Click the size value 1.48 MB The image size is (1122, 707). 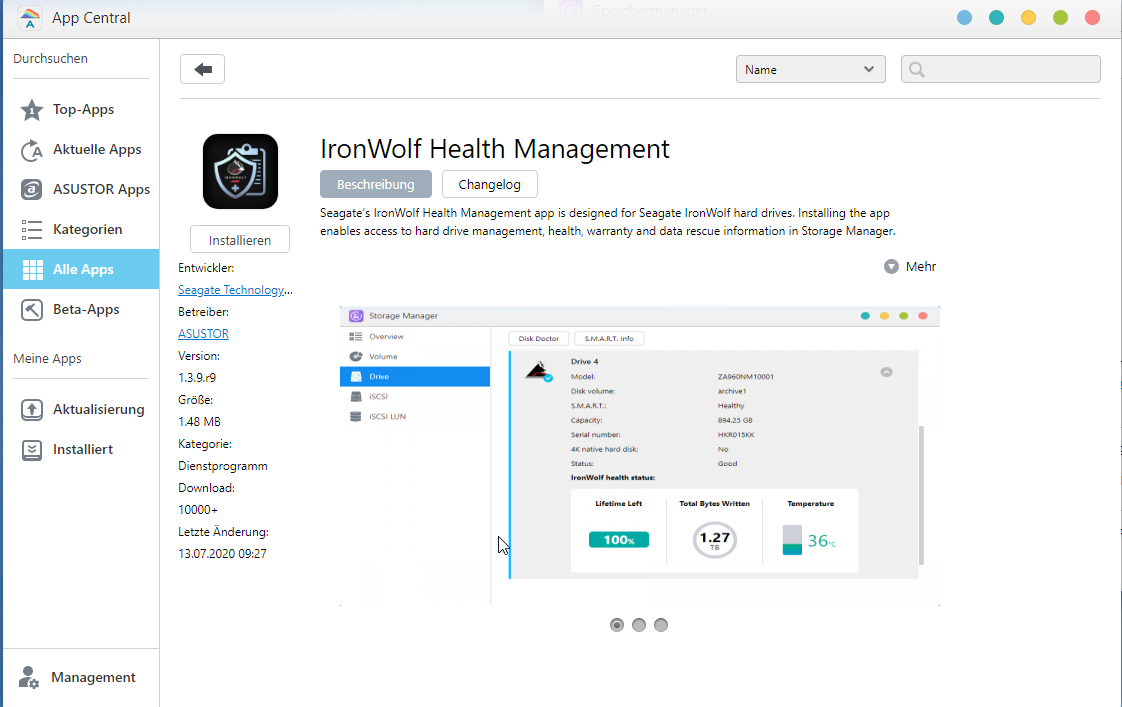coord(200,421)
